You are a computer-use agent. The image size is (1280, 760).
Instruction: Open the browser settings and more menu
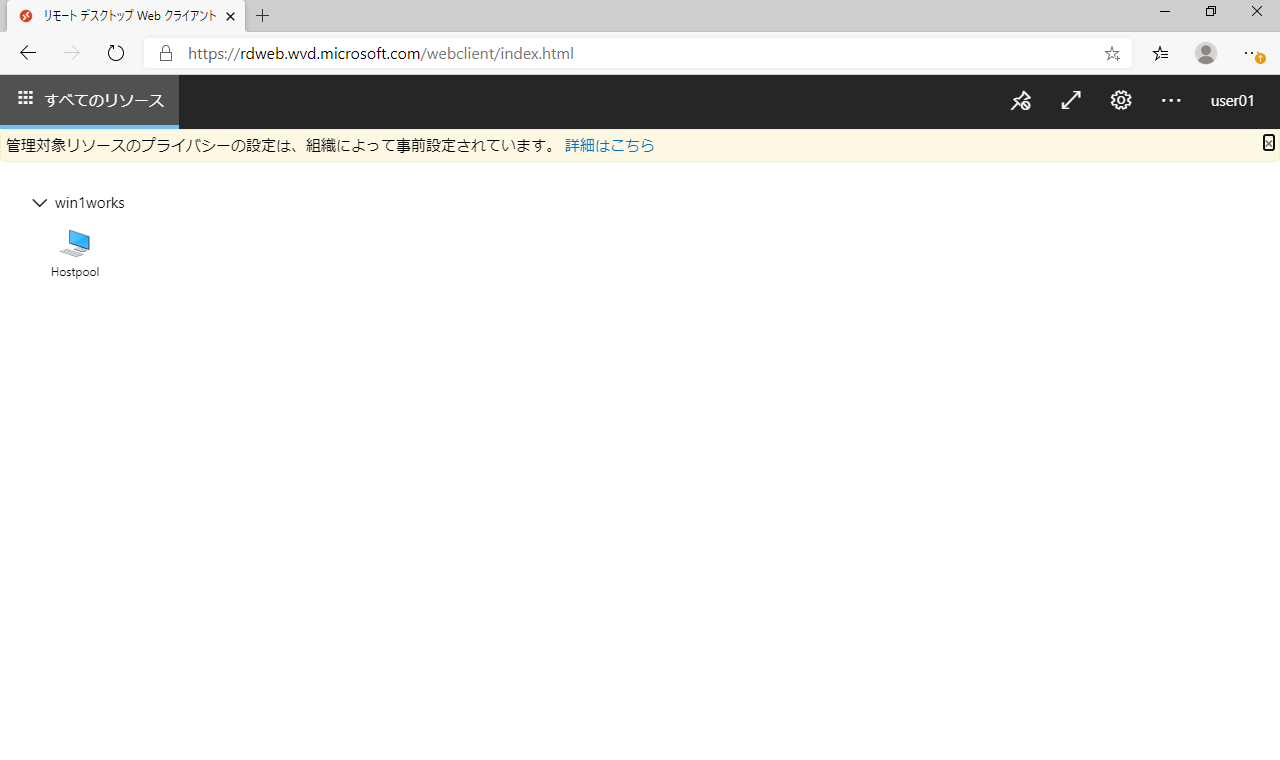tap(1252, 54)
